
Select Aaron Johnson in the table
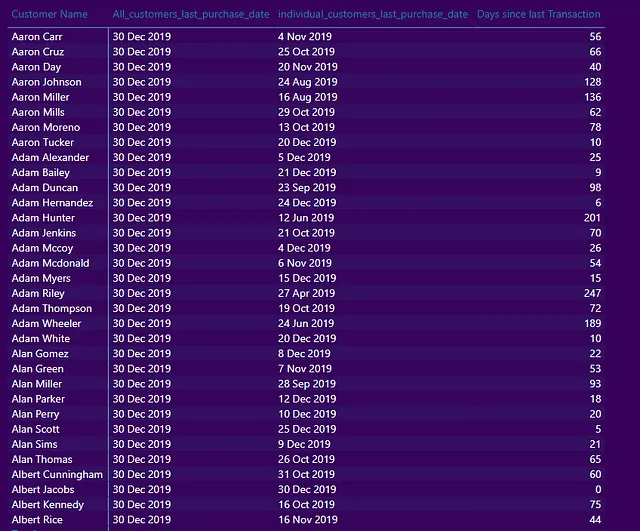pos(47,82)
